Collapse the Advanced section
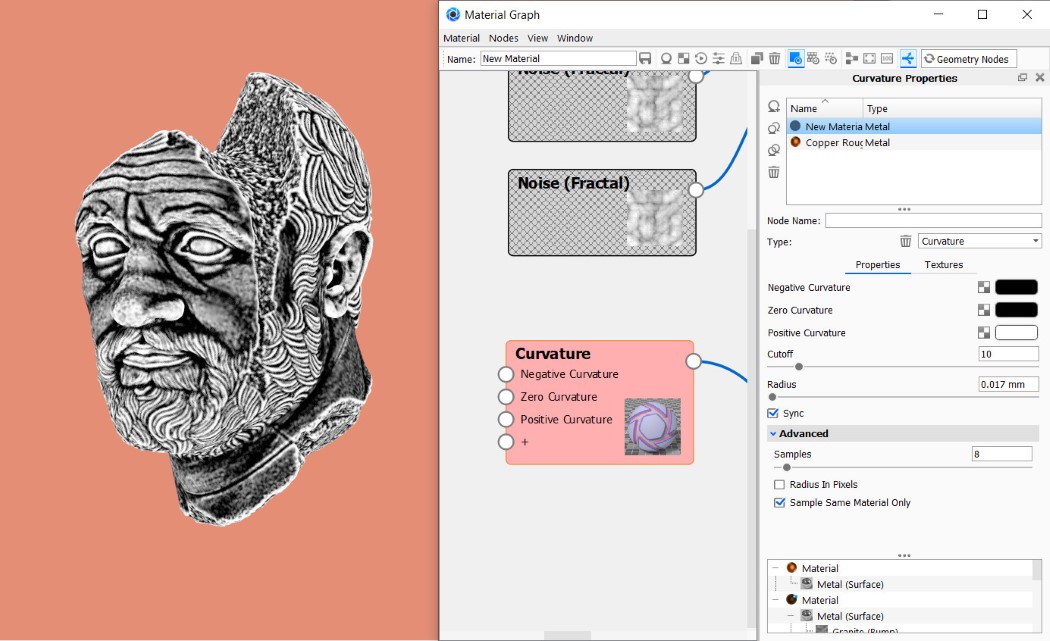Screen dimensions: 1050x641 773,434
